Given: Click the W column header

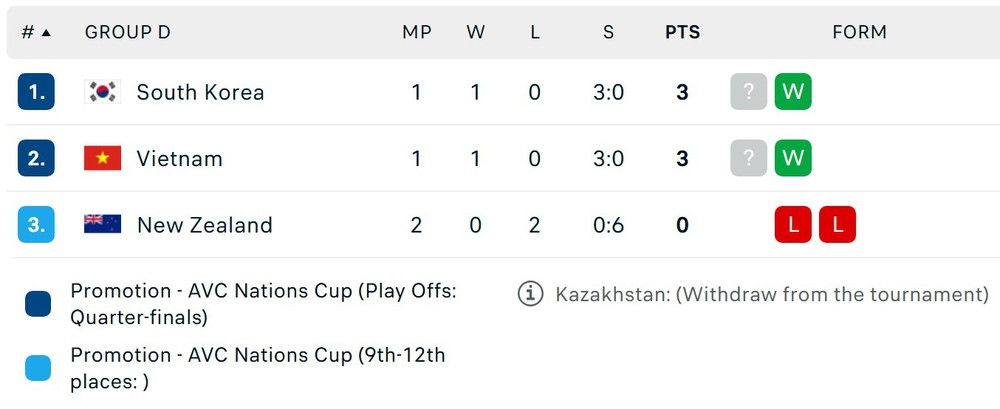Looking at the screenshot, I should point(475,33).
